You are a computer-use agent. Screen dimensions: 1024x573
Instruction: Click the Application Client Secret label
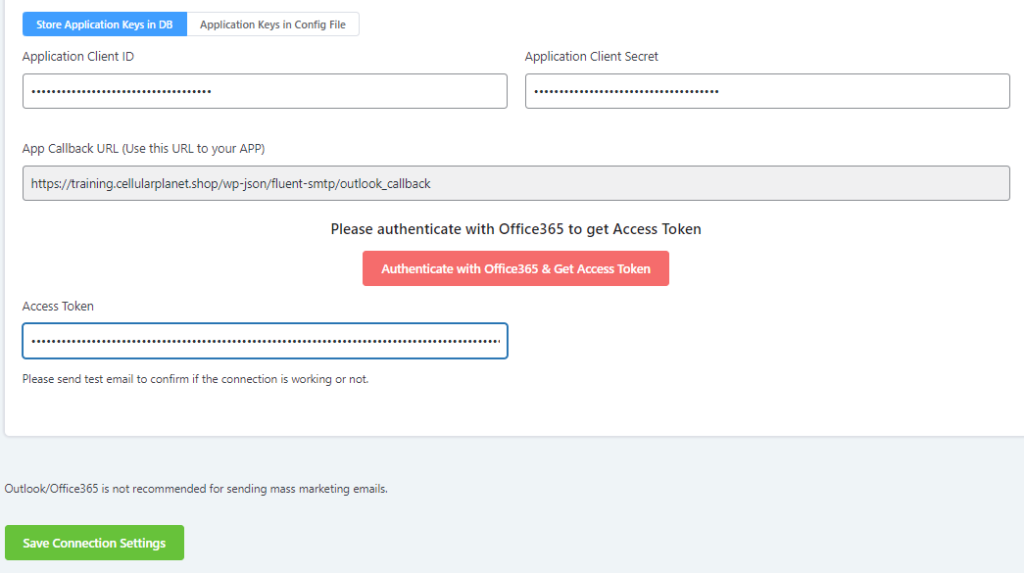pos(591,56)
